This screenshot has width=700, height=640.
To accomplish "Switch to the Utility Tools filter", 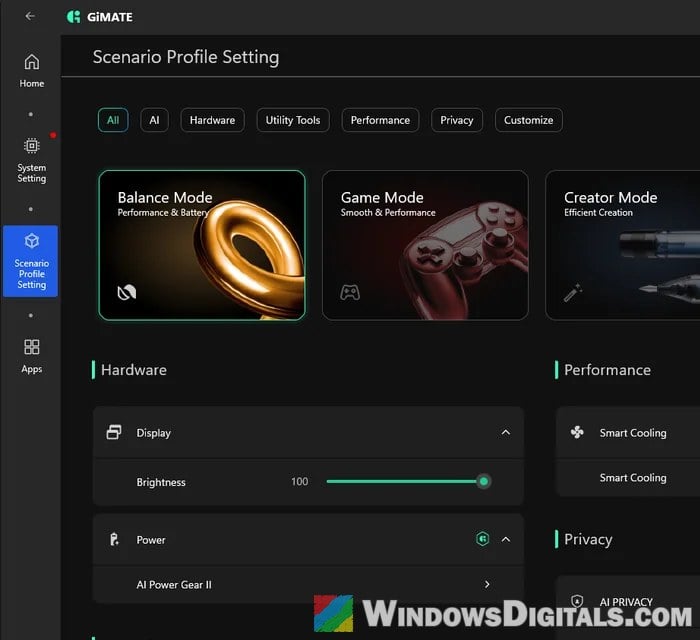I will click(293, 120).
